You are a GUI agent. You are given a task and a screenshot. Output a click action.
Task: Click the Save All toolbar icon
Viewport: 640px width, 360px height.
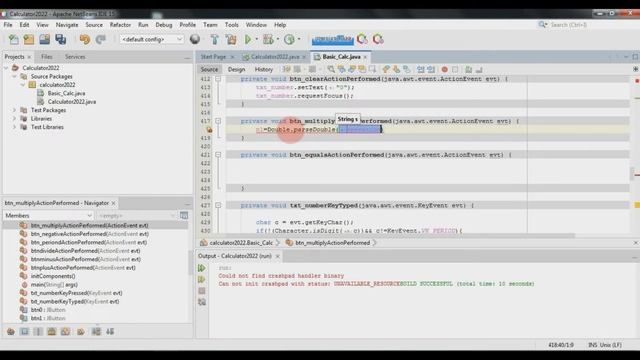pyautogui.click(x=61, y=39)
